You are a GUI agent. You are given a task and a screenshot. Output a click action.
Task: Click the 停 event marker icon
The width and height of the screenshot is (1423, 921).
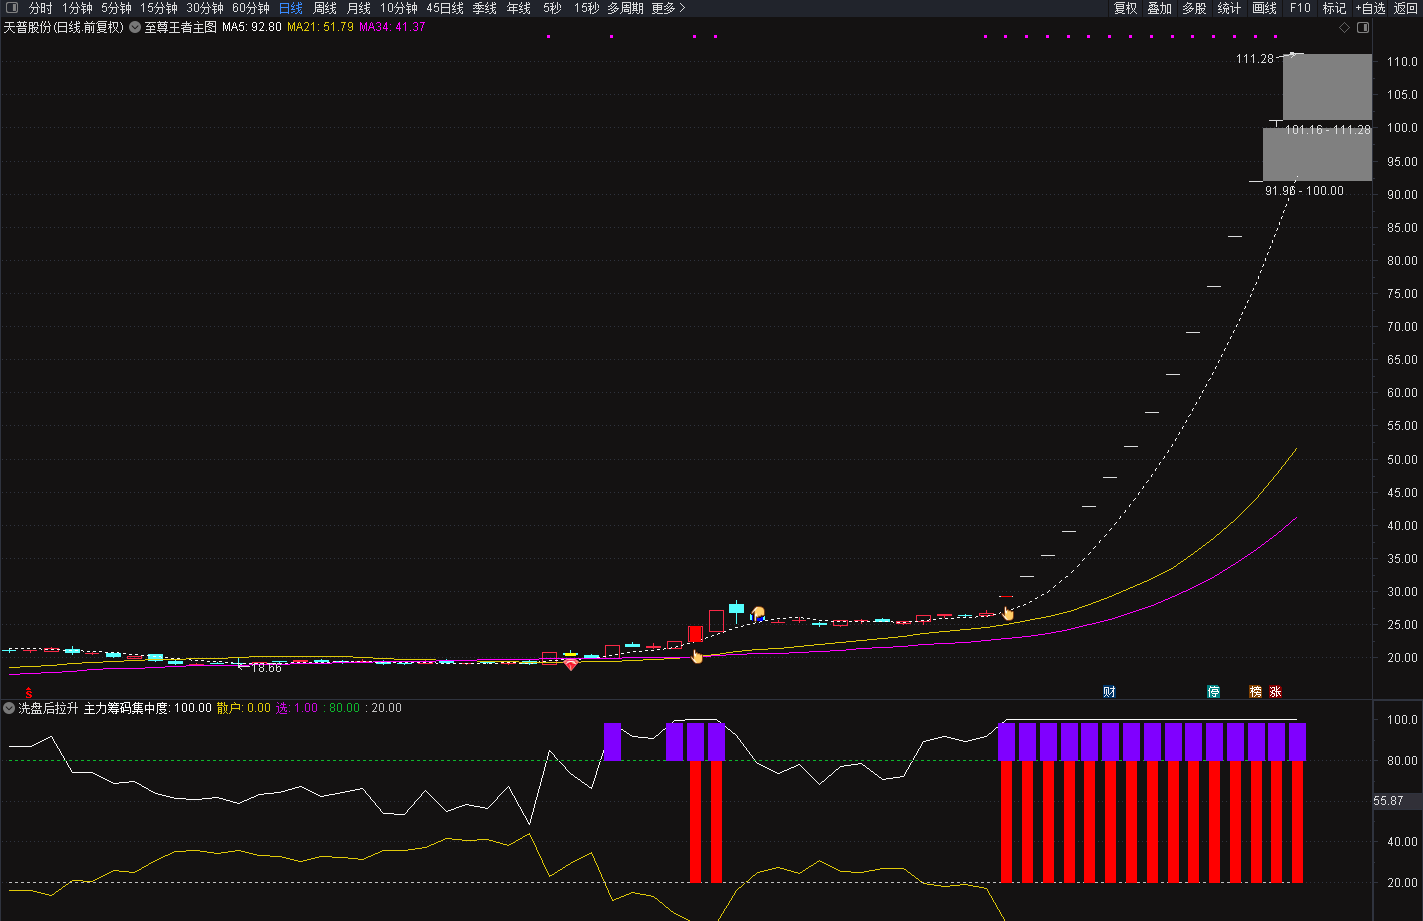1213,691
